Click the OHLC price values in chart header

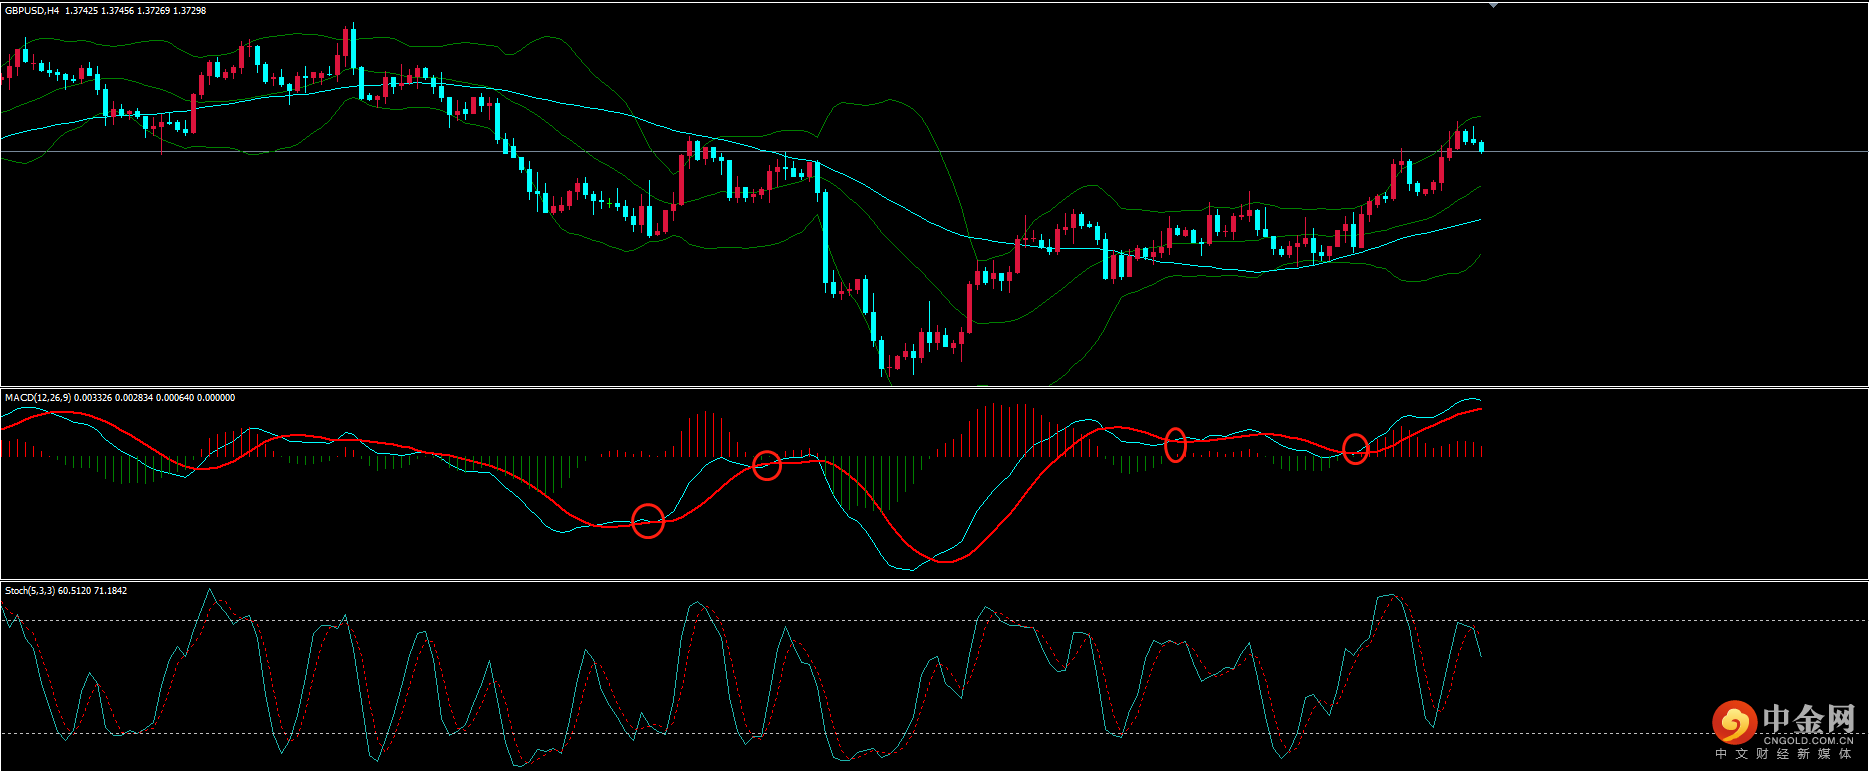pyautogui.click(x=136, y=11)
